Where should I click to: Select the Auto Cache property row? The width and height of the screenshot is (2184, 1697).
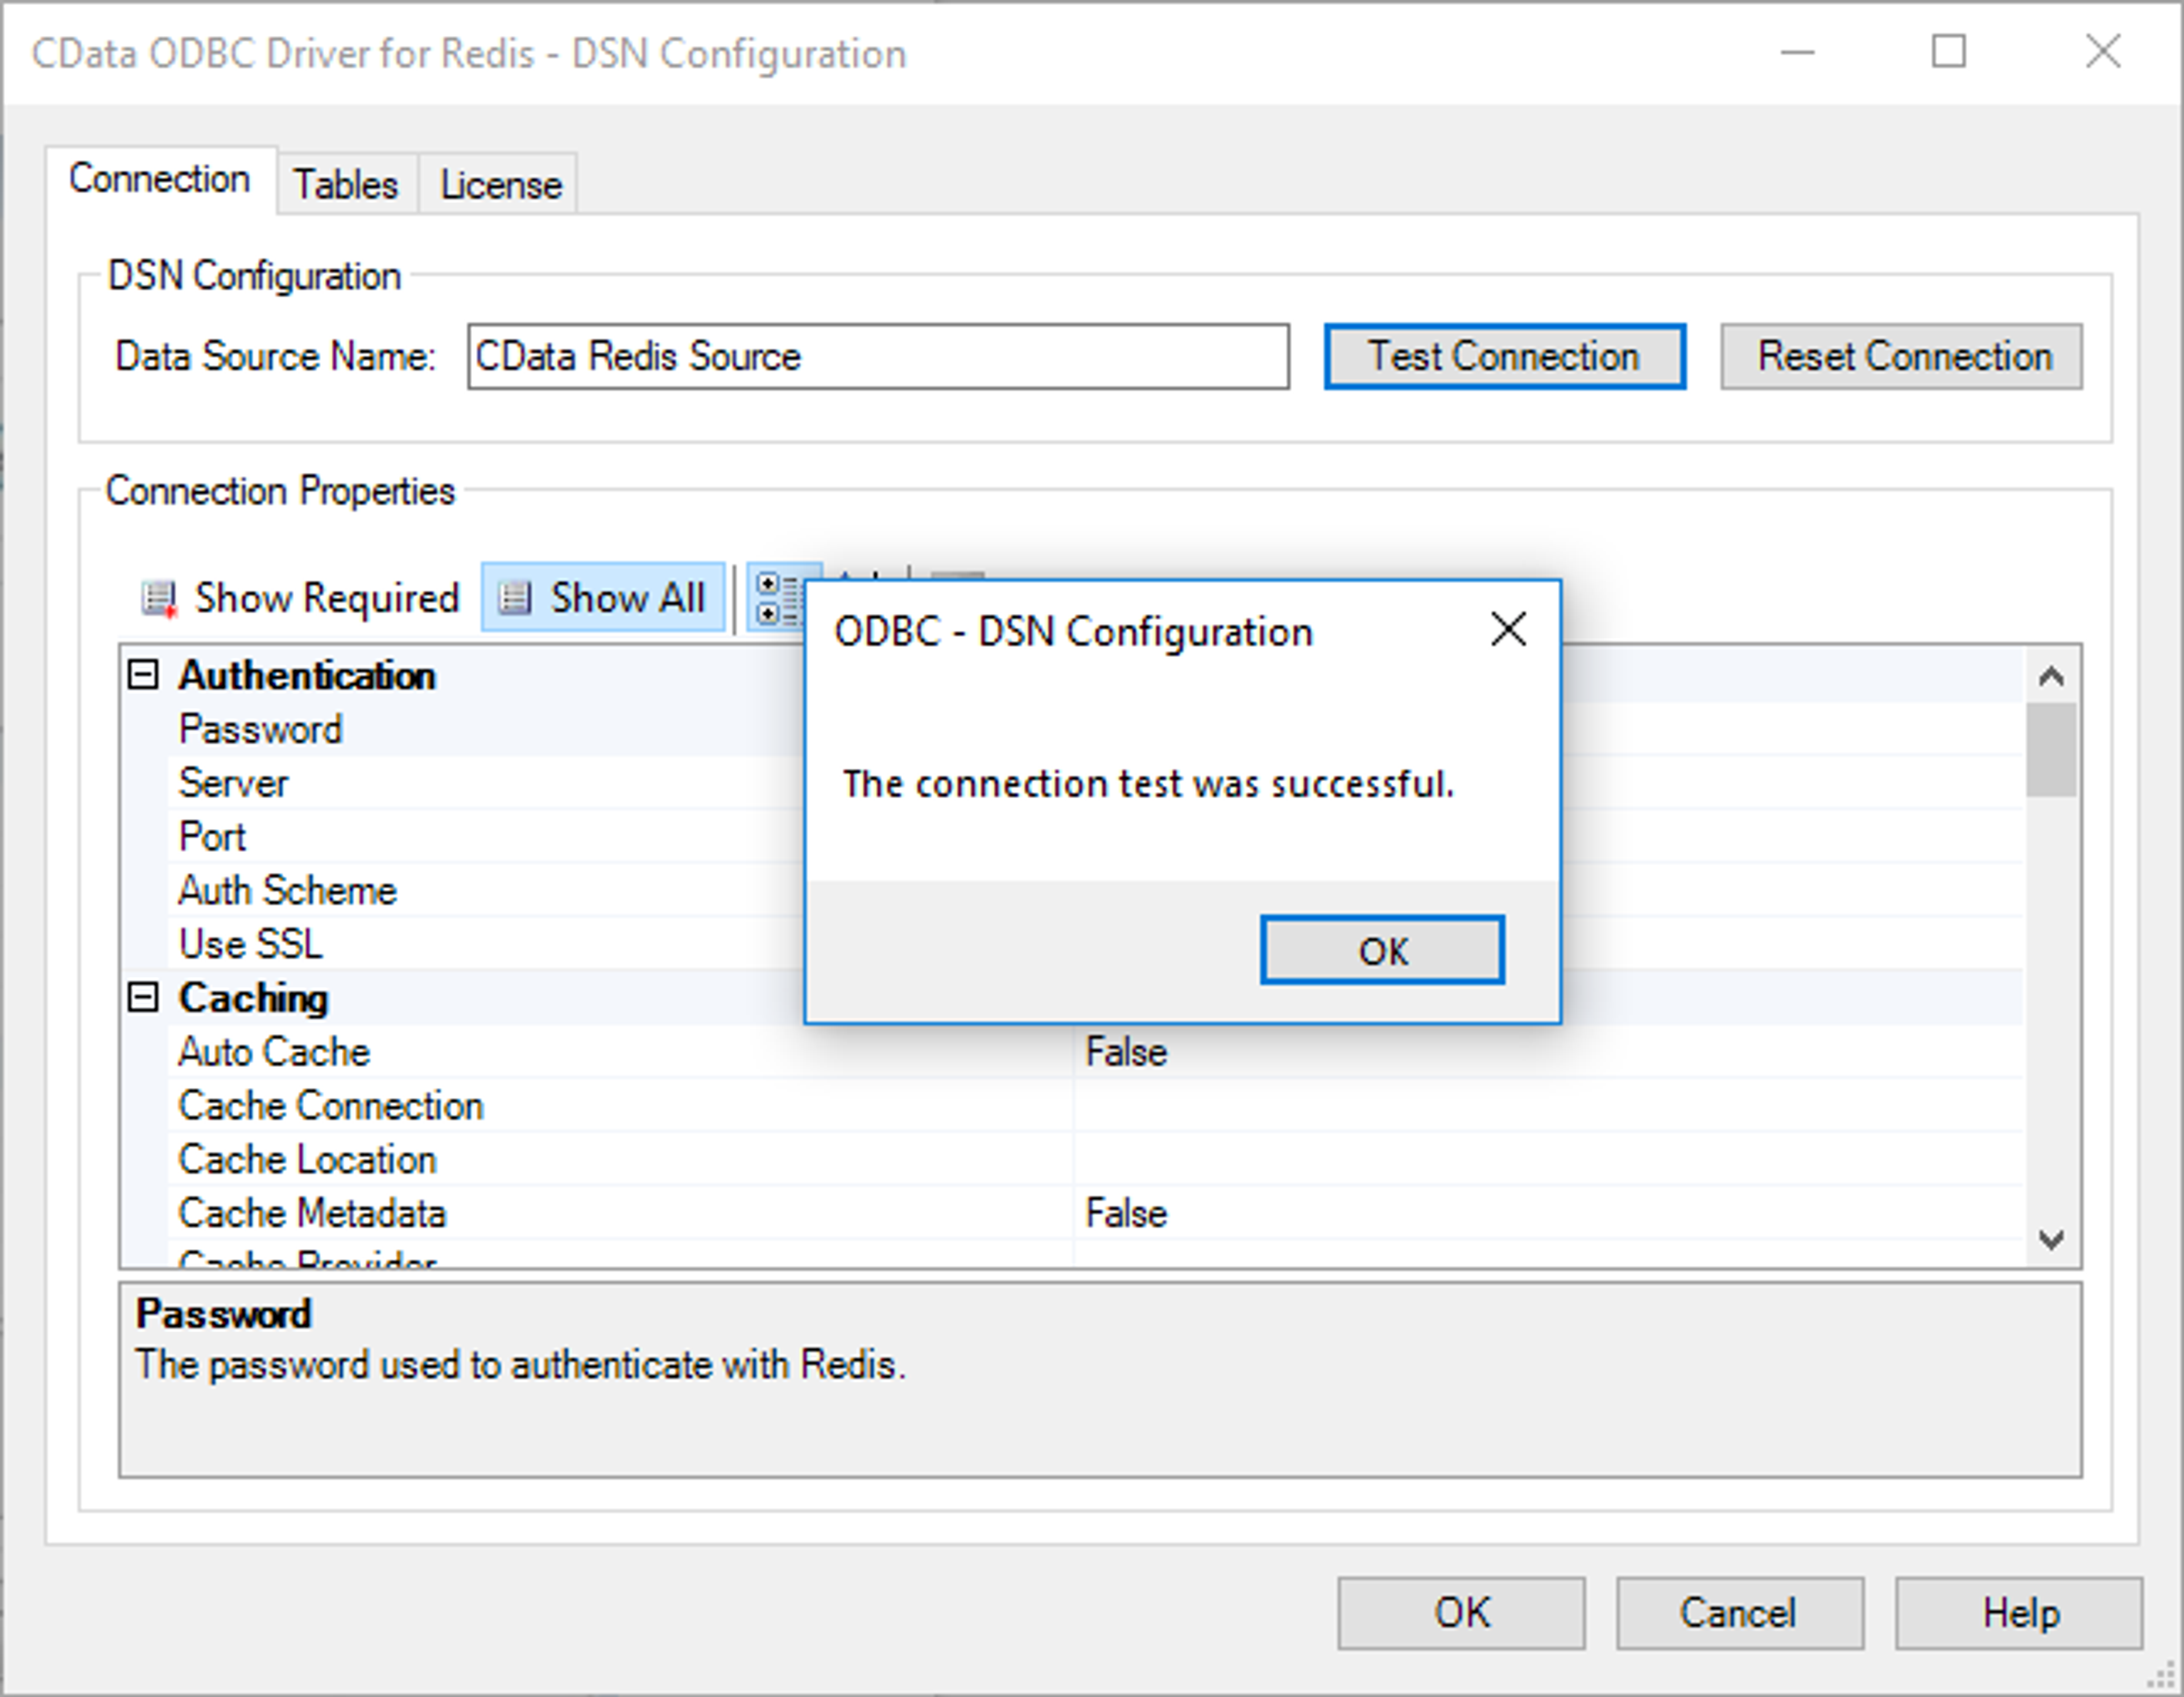coord(275,1052)
